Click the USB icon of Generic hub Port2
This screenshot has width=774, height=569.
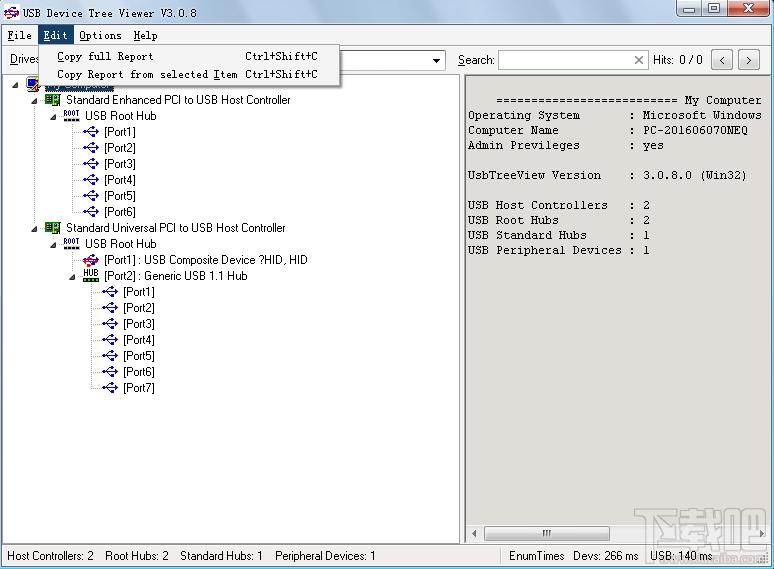click(110, 307)
